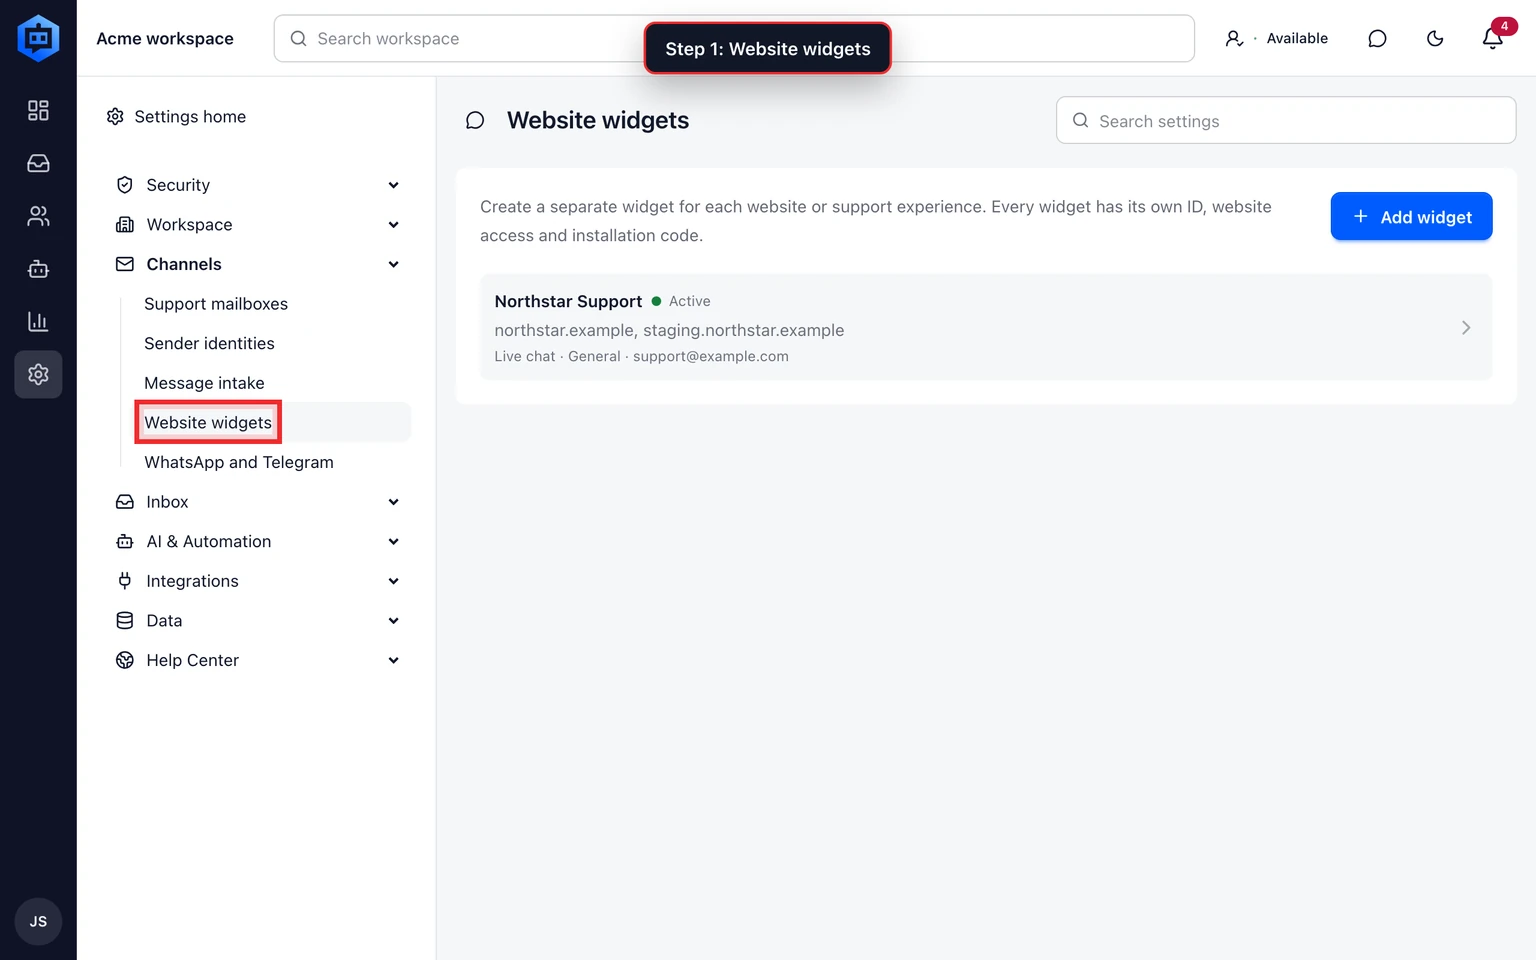Click the Channels envelope icon
1536x960 pixels.
(125, 264)
